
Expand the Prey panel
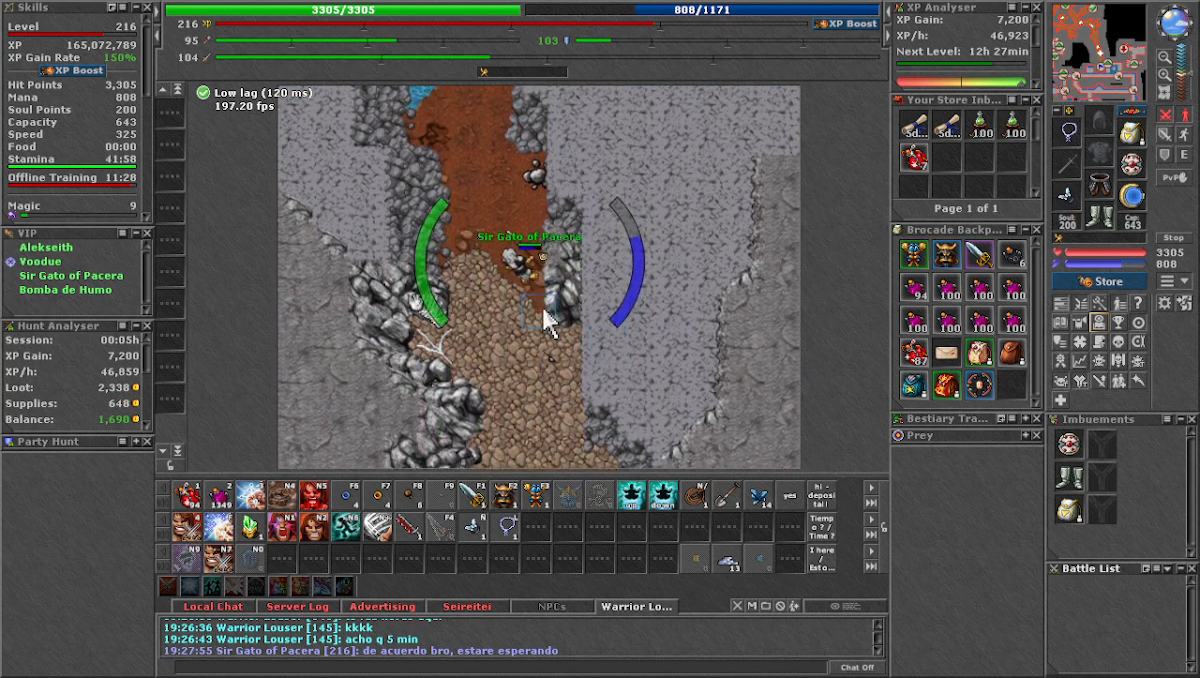1026,435
